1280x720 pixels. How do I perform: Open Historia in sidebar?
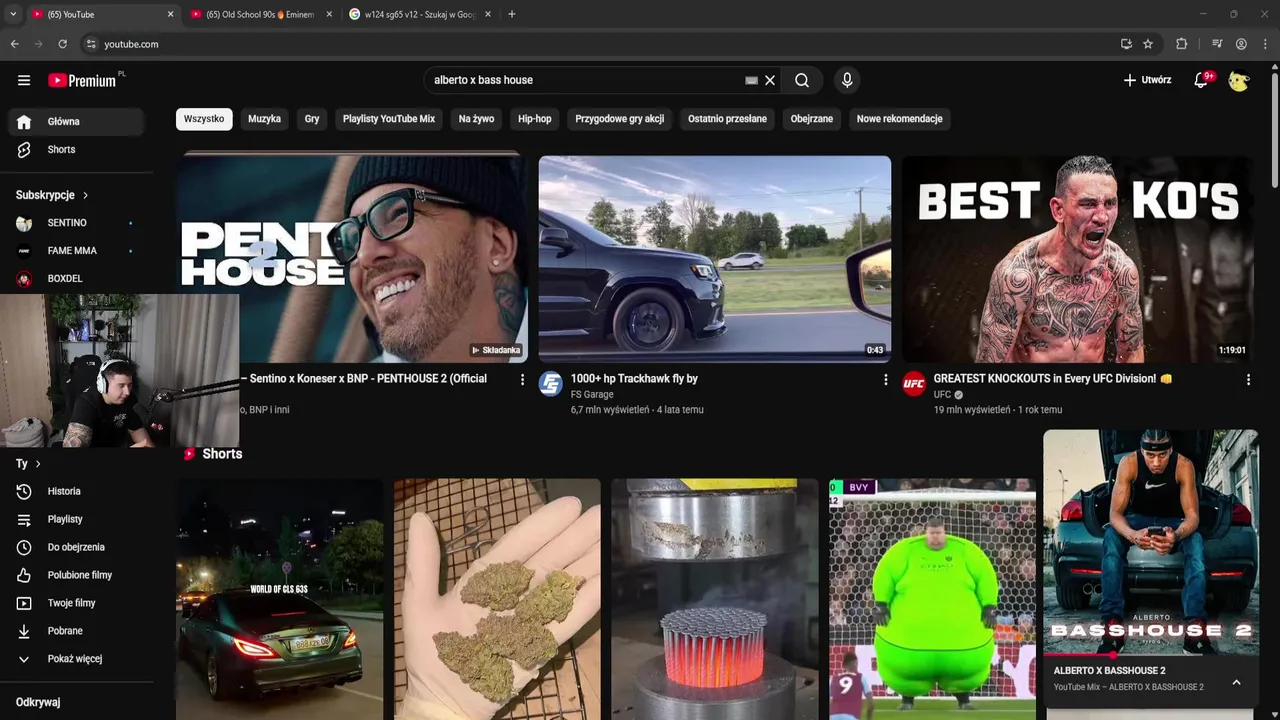[76, 491]
